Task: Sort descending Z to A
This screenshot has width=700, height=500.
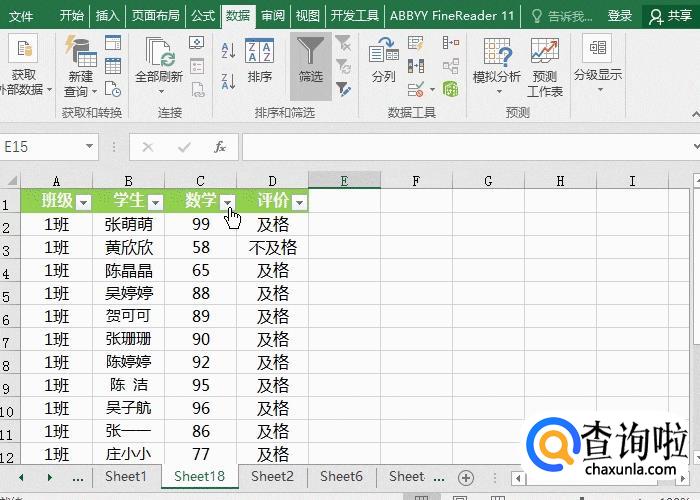Action: coord(228,82)
